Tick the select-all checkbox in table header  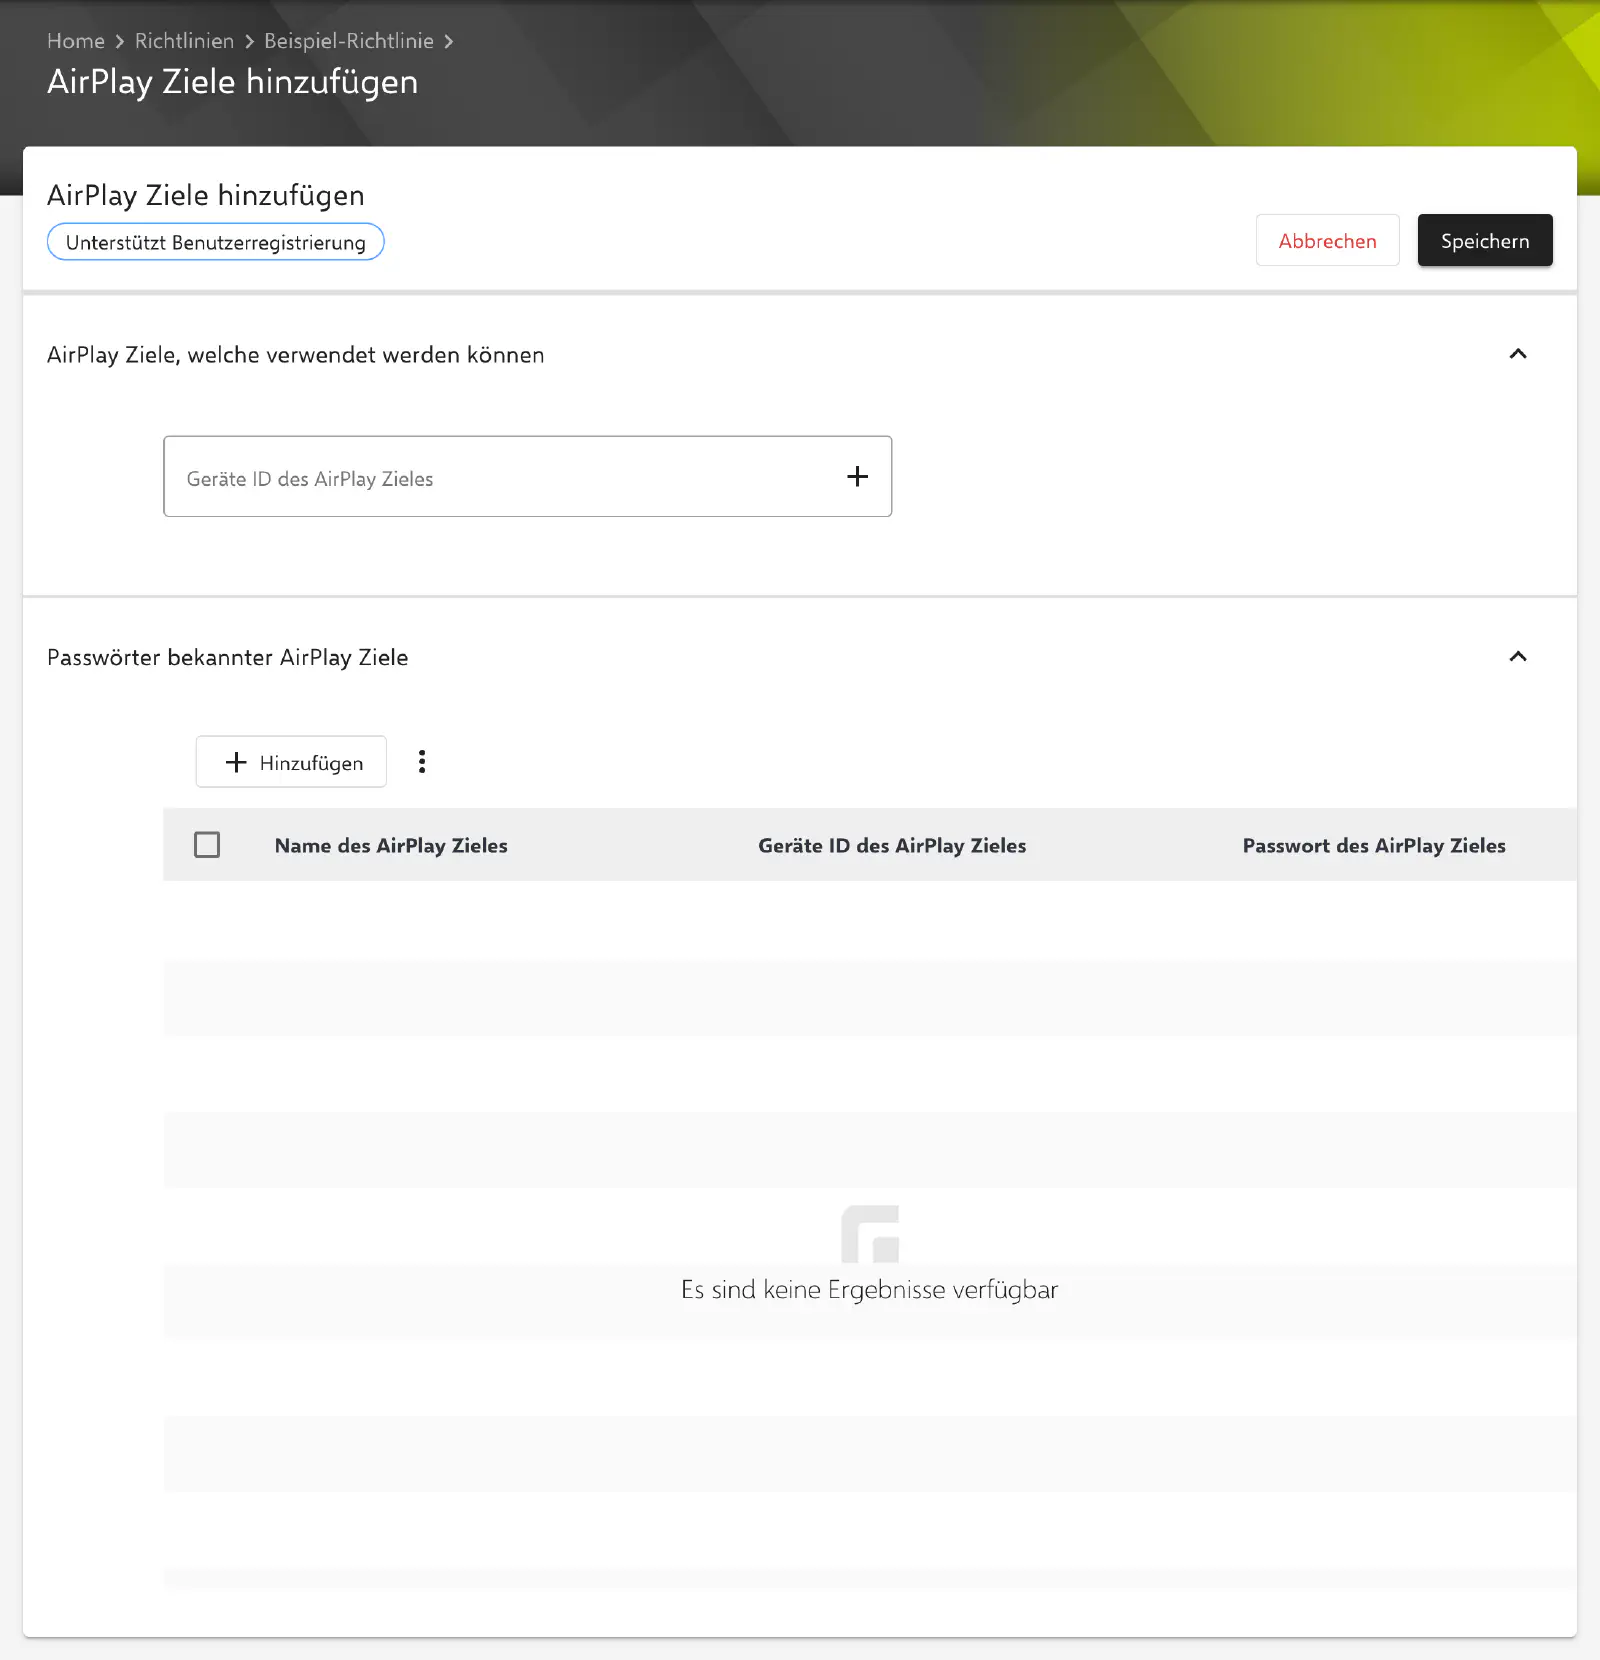click(207, 845)
